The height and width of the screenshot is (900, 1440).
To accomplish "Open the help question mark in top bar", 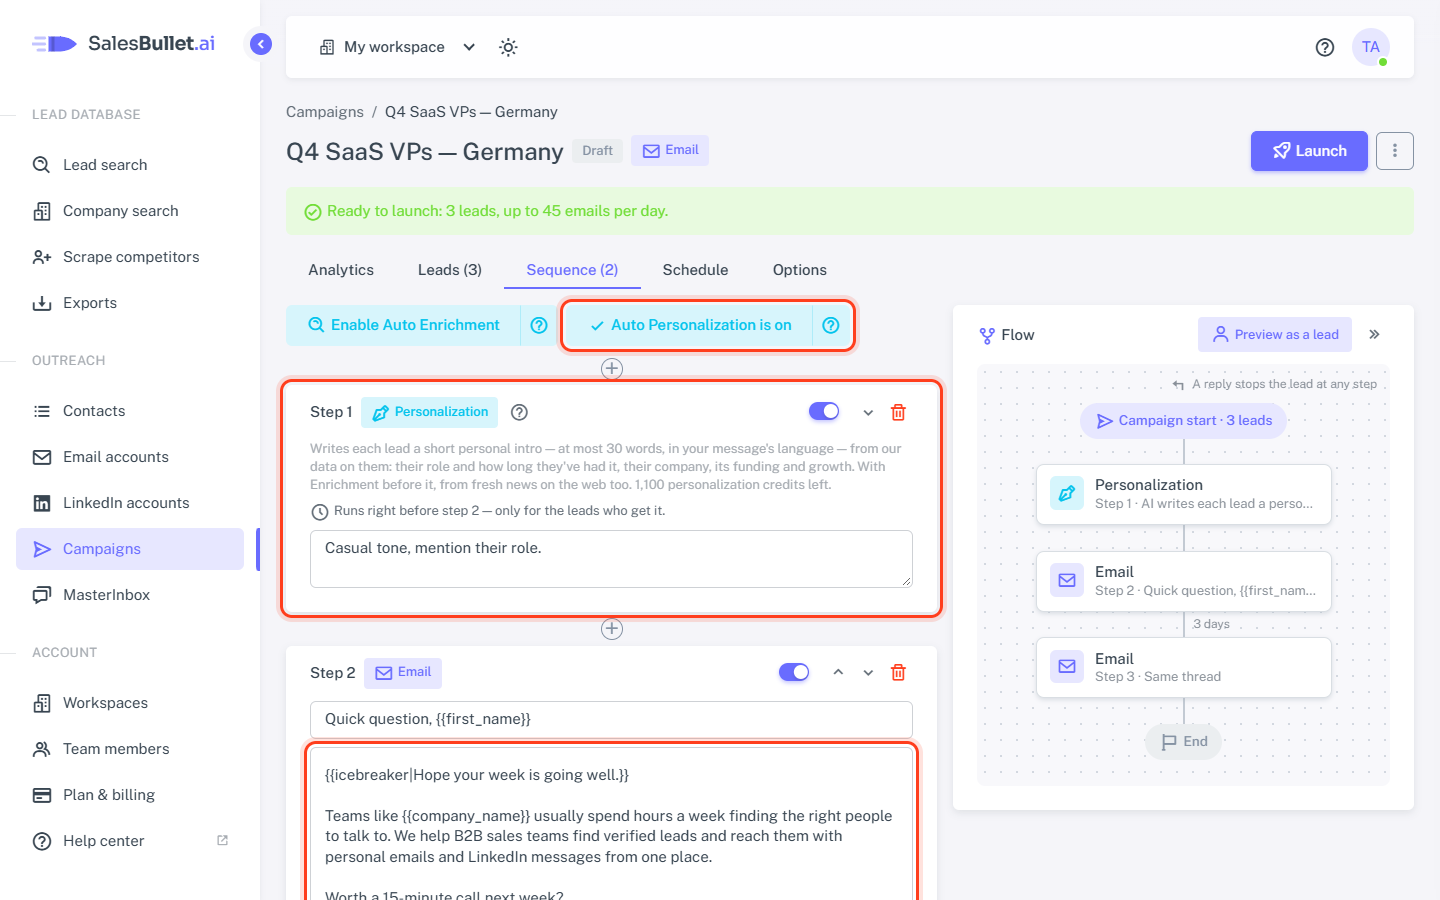I will click(x=1325, y=47).
